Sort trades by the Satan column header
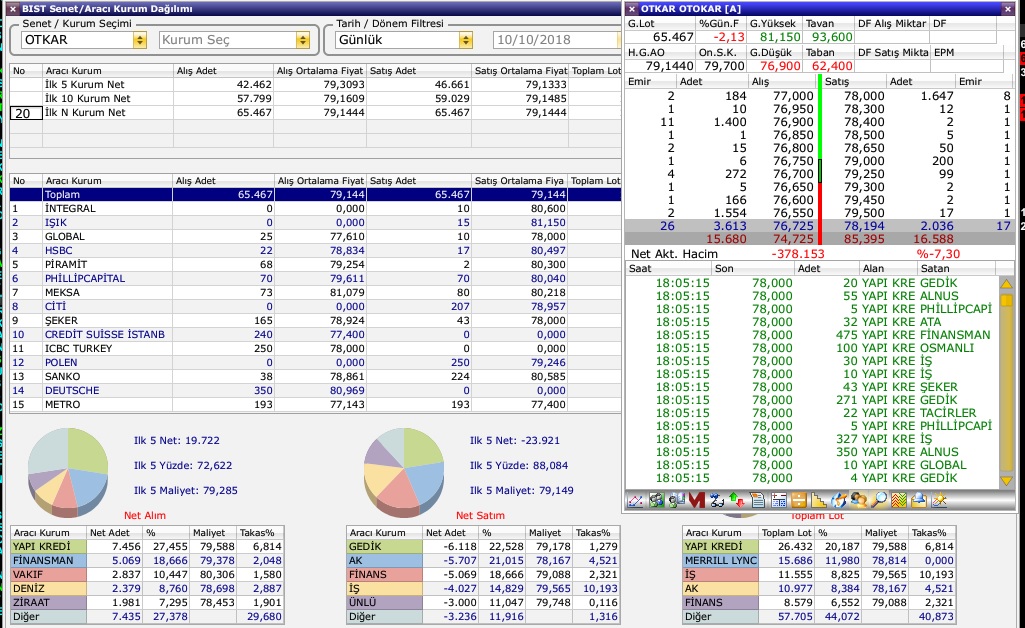The height and width of the screenshot is (628, 1025). tap(956, 269)
